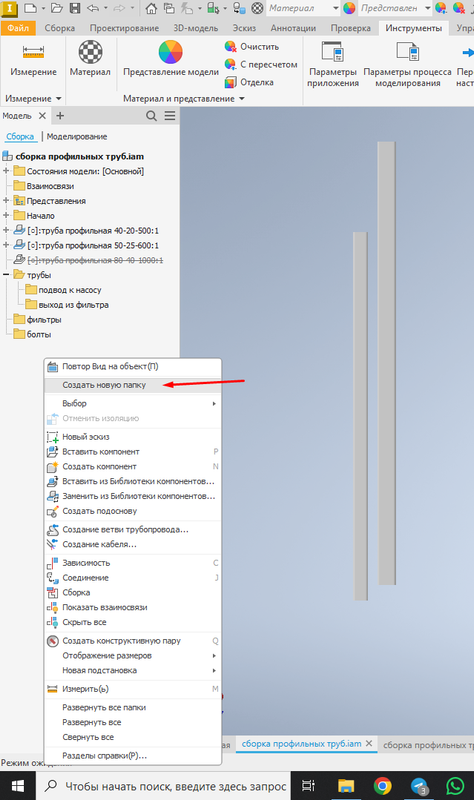
Task: Open Отображение размеров submenu
Action: [x=133, y=656]
